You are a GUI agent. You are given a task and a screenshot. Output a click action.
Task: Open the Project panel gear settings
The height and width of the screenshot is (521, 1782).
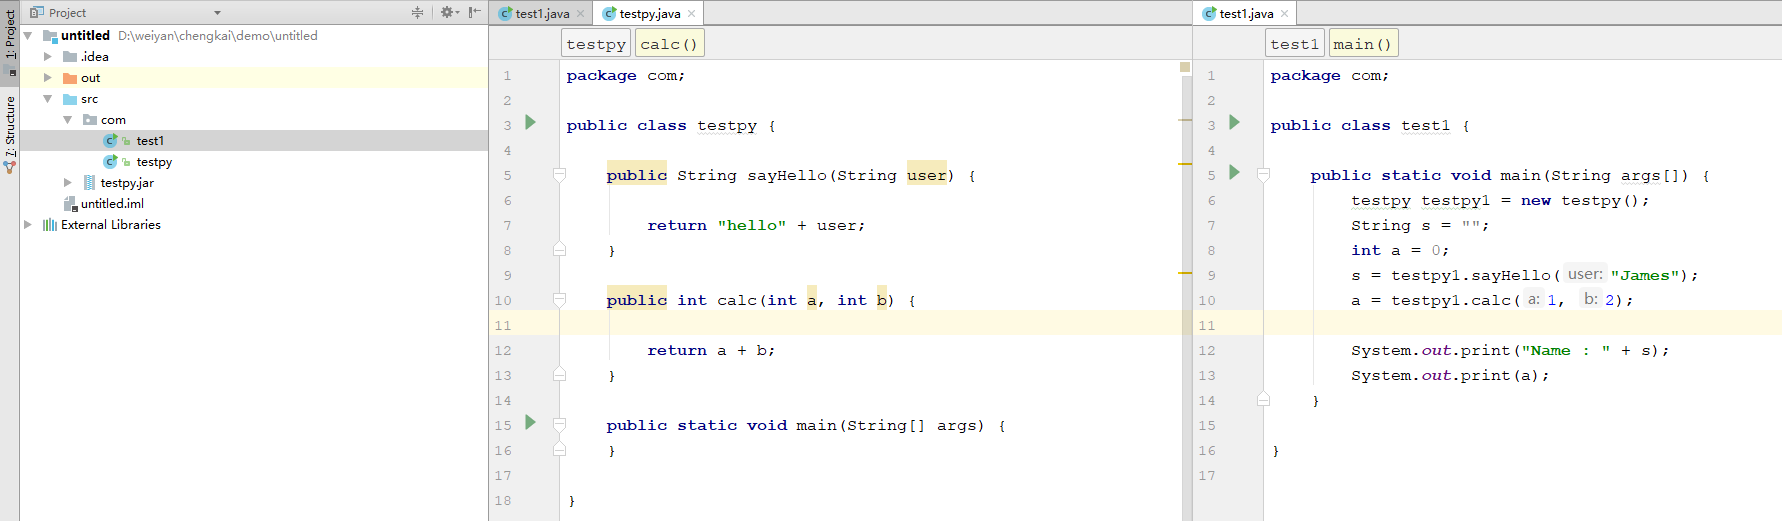click(447, 12)
